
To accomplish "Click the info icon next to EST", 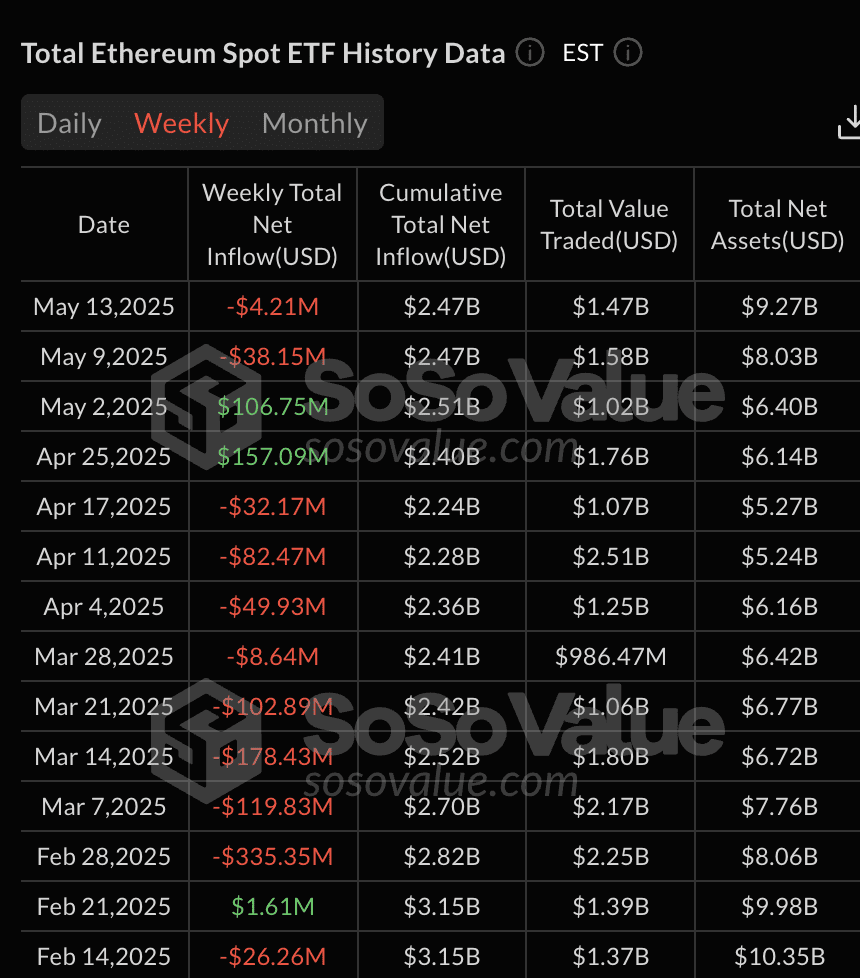I will click(628, 52).
